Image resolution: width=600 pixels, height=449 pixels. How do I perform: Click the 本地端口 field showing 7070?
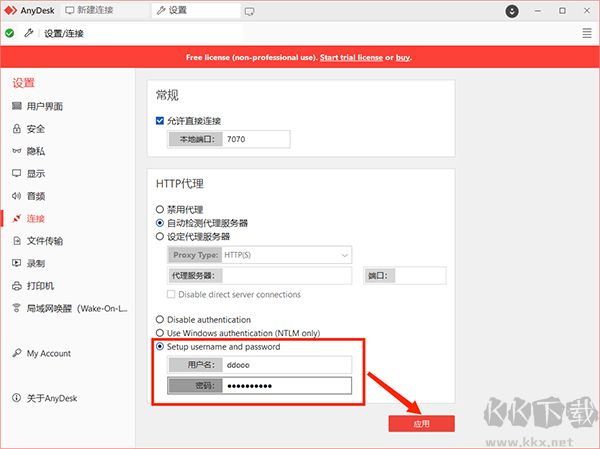[228, 139]
